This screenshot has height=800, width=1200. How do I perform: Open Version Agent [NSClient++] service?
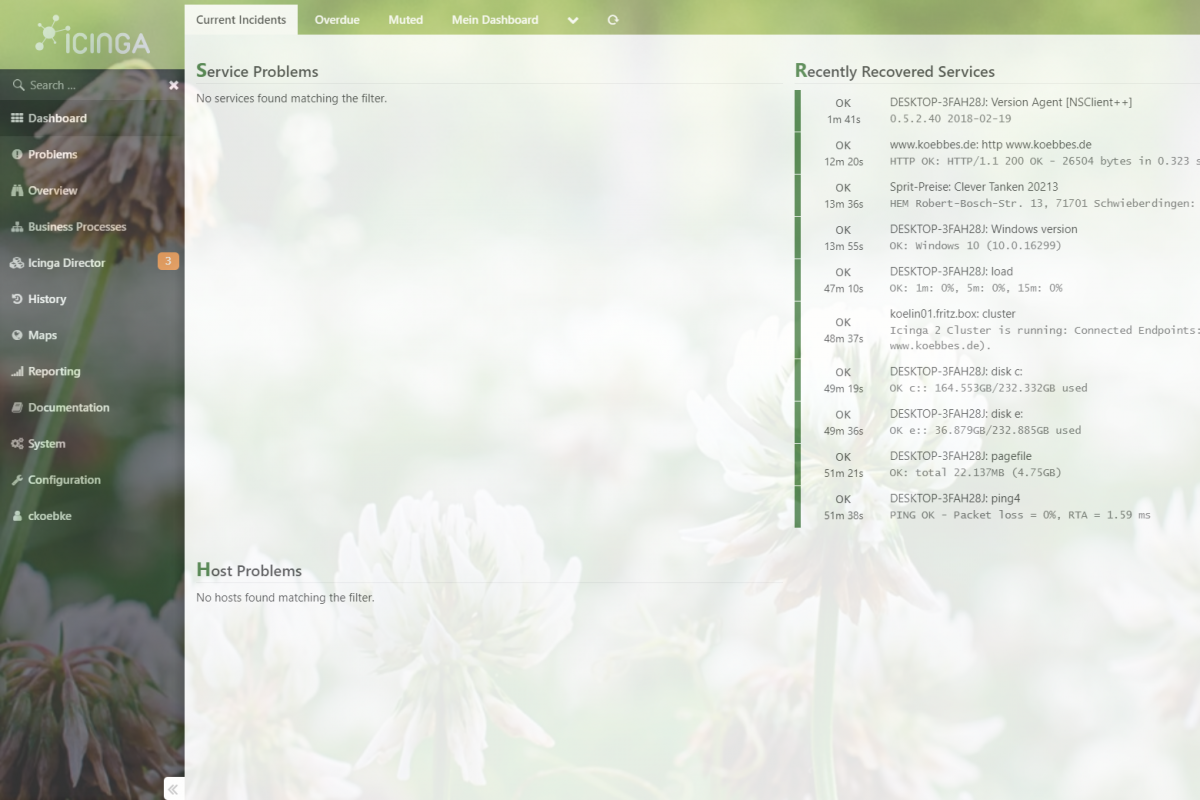1011,102
